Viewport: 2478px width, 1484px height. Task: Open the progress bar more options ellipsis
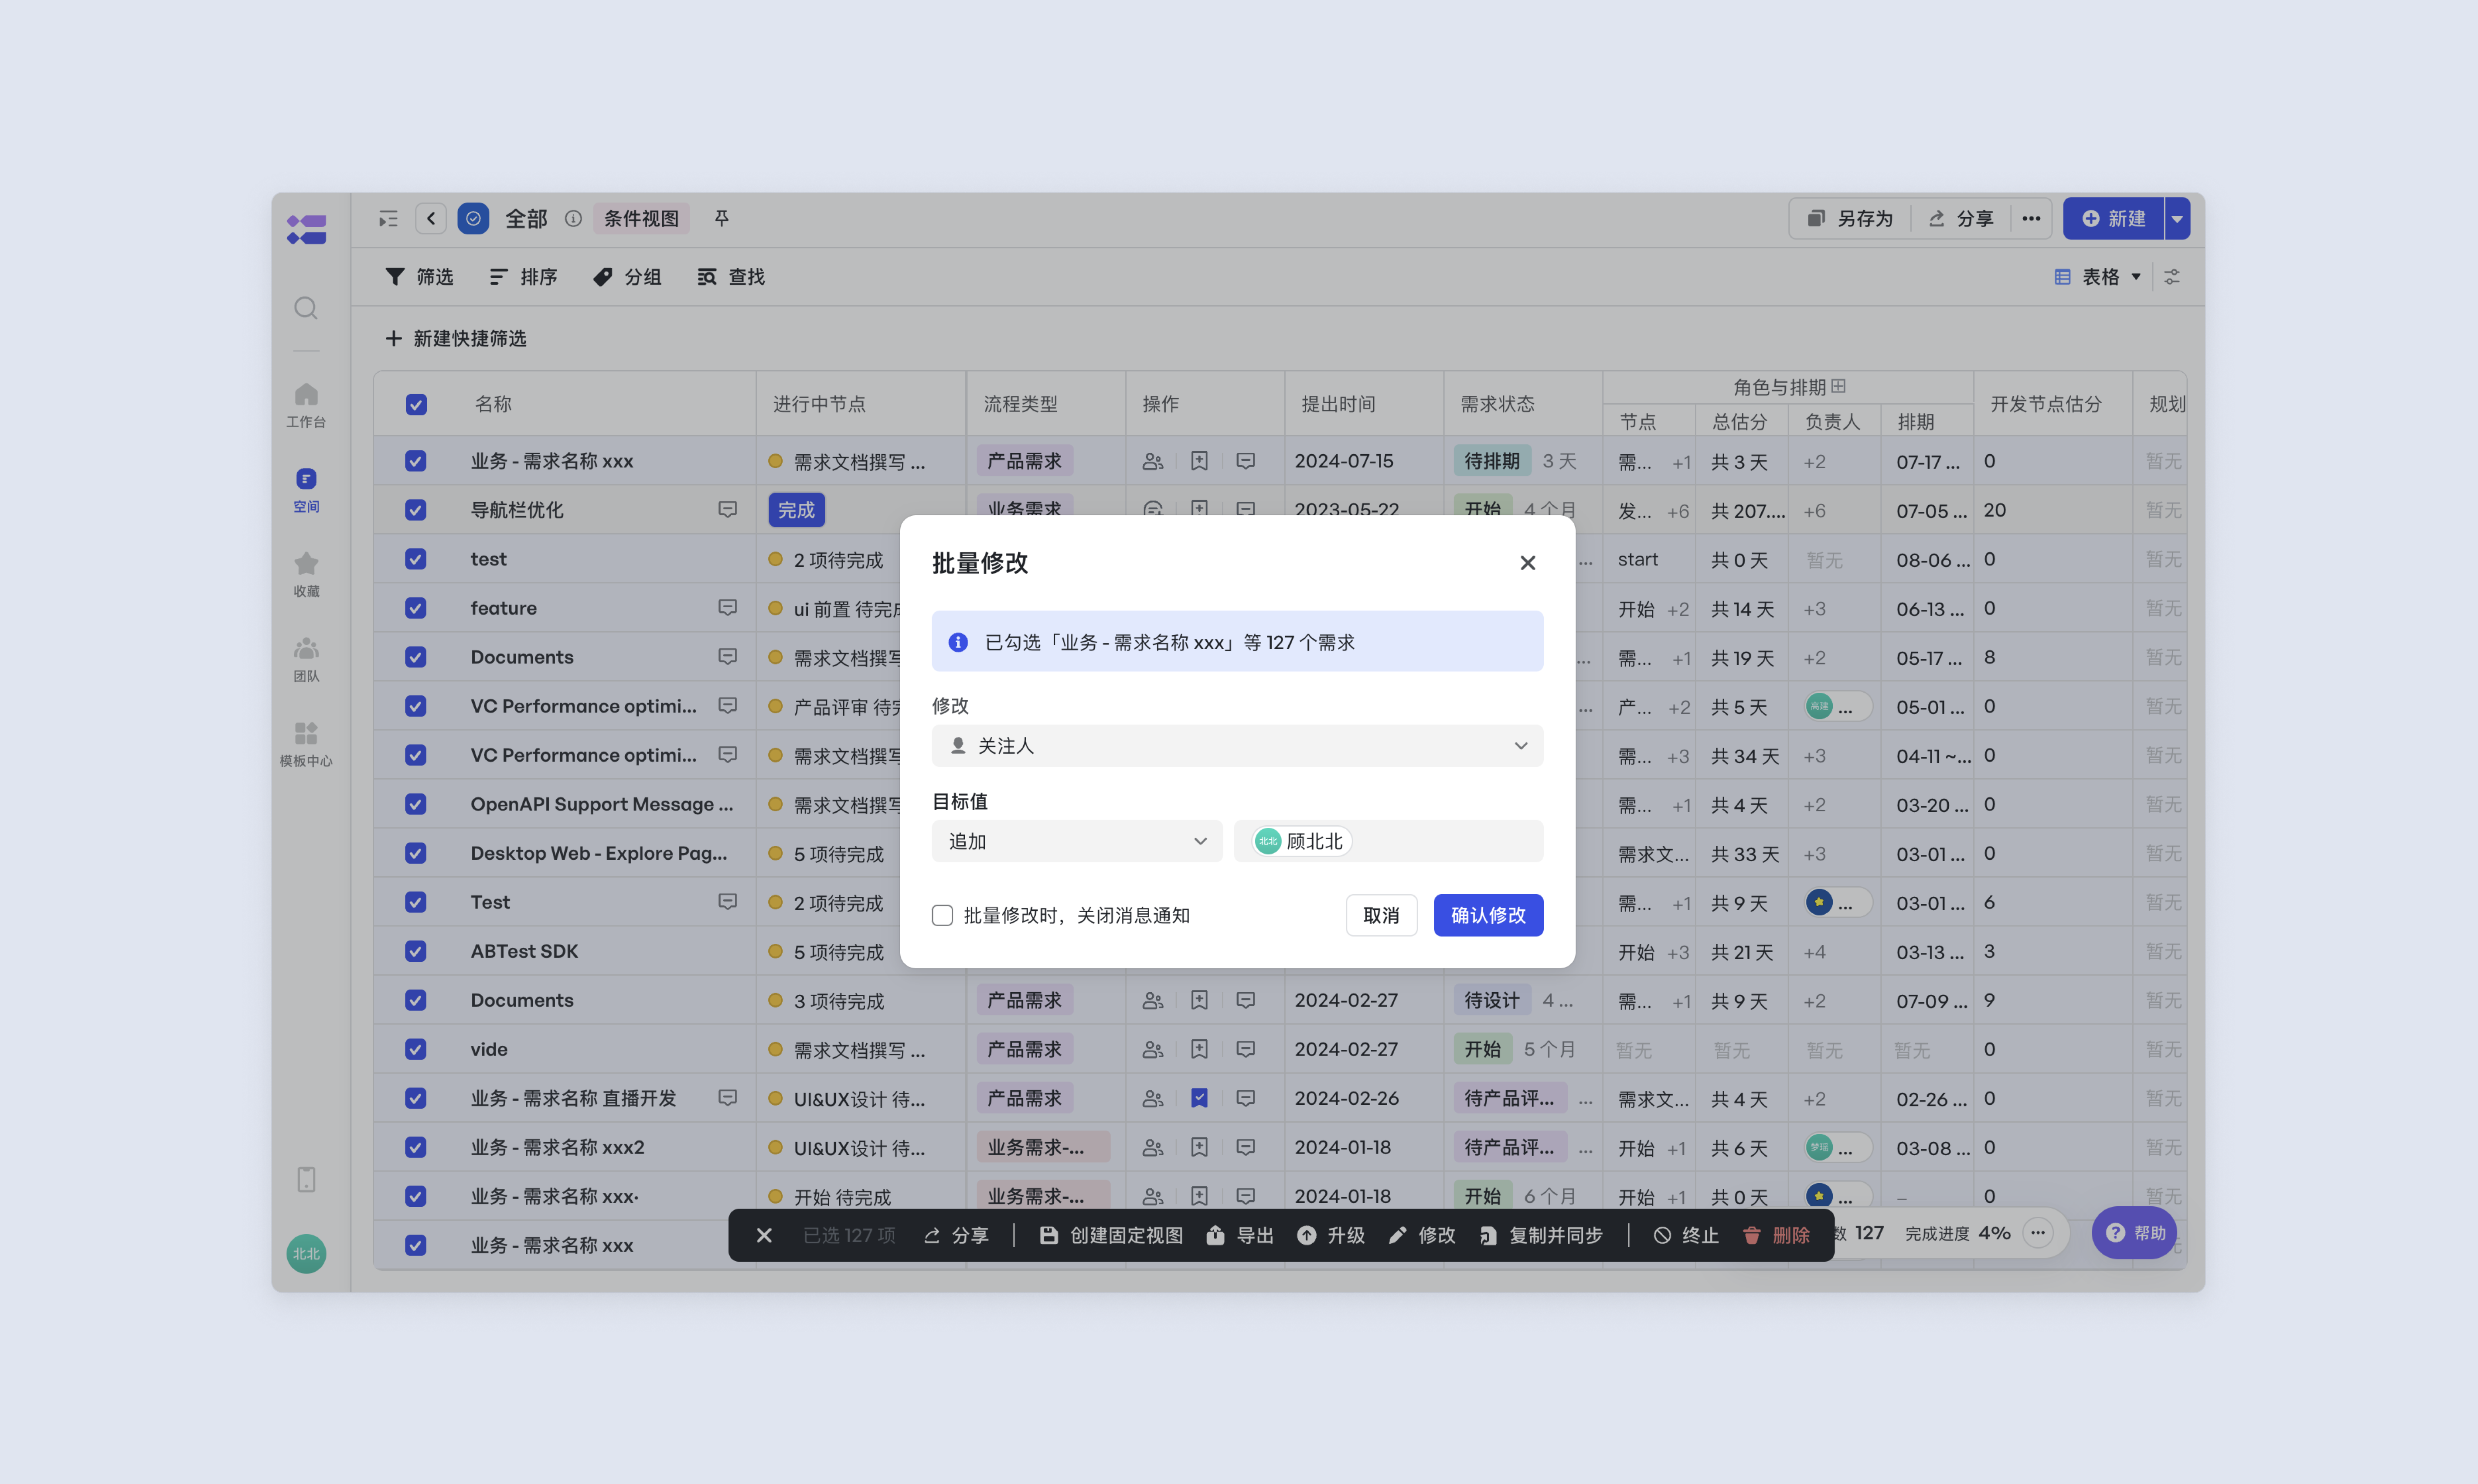[x=2038, y=1233]
